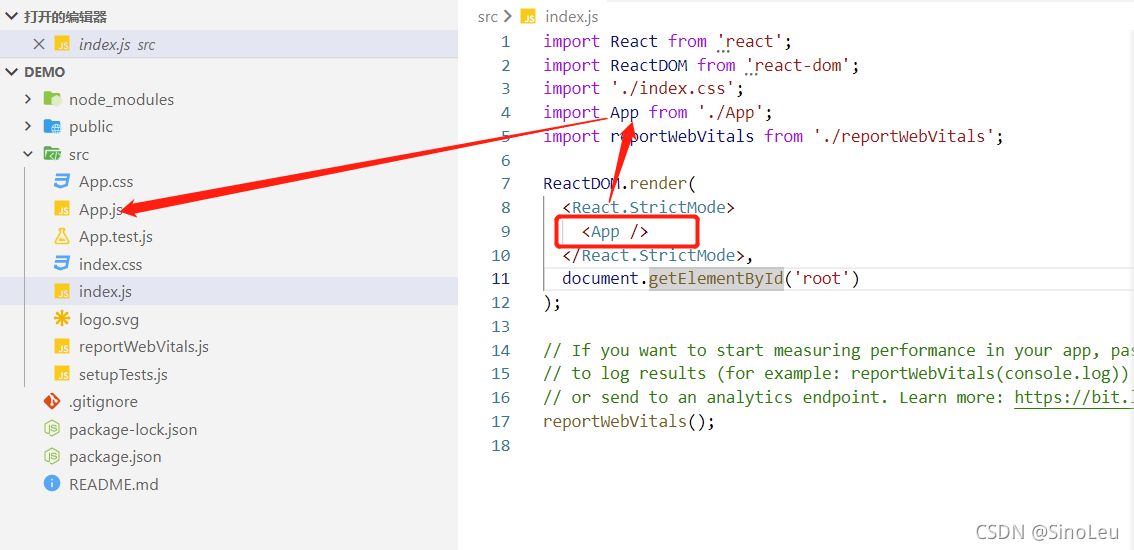Click the App.test.js flask icon
The height and width of the screenshot is (550, 1134).
(x=62, y=237)
